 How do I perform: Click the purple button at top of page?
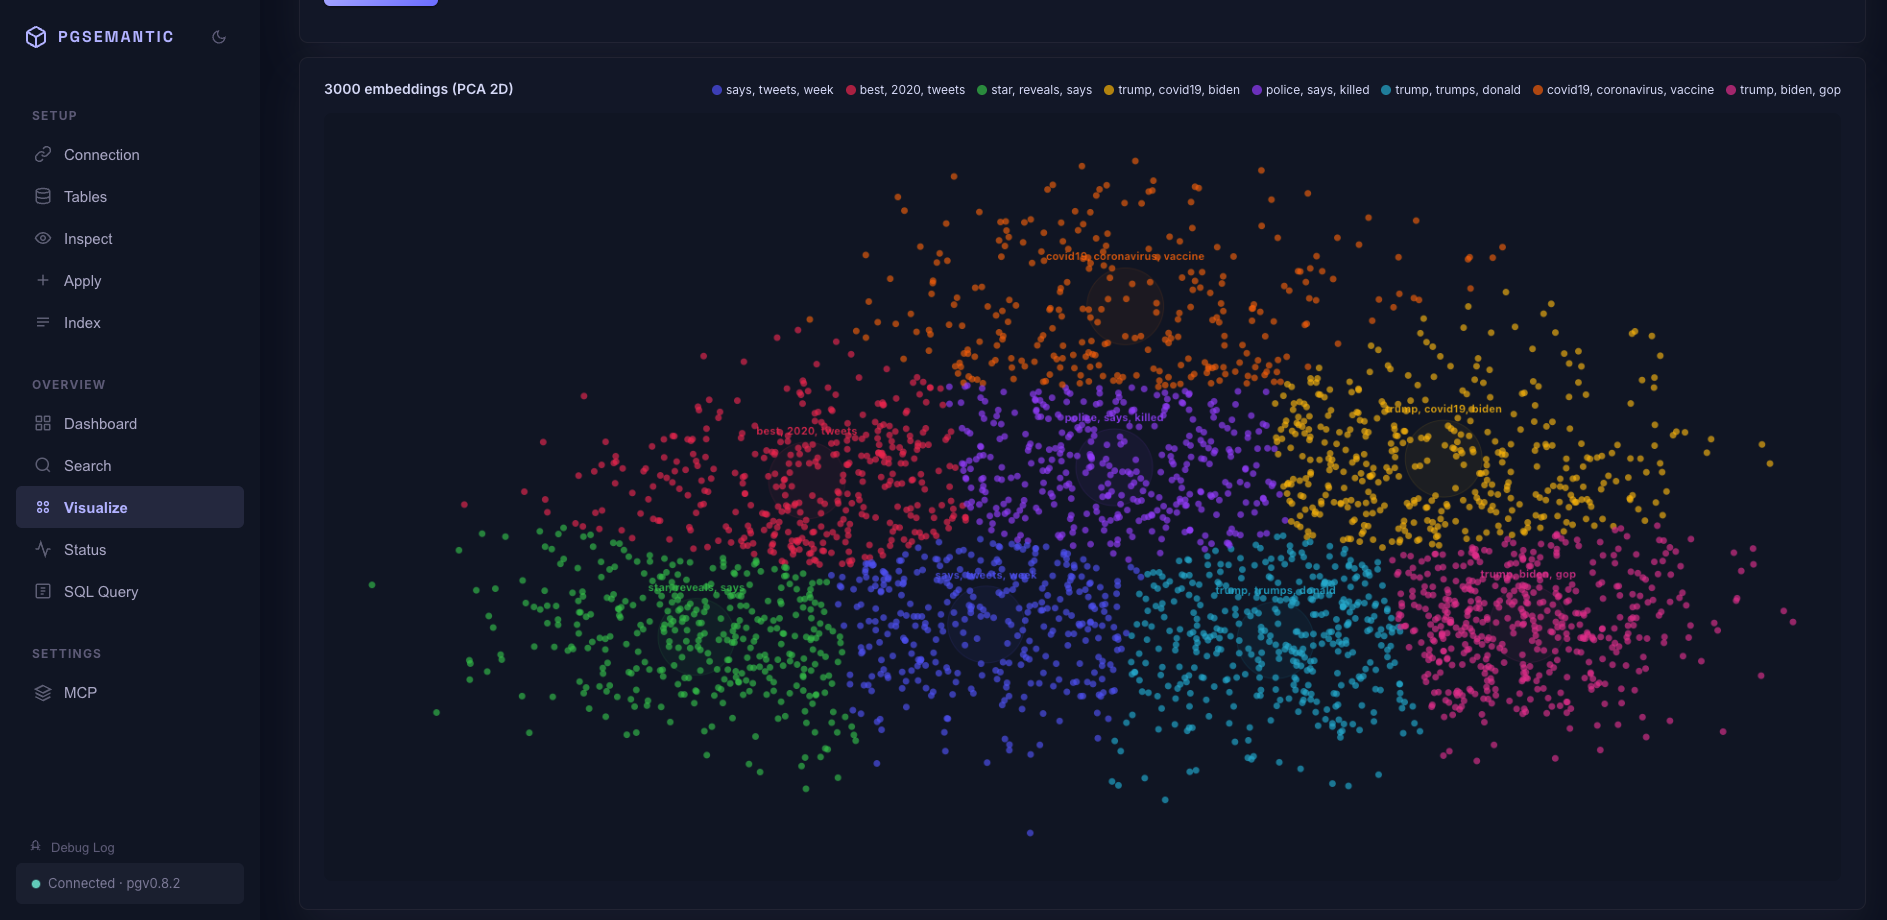click(381, 3)
